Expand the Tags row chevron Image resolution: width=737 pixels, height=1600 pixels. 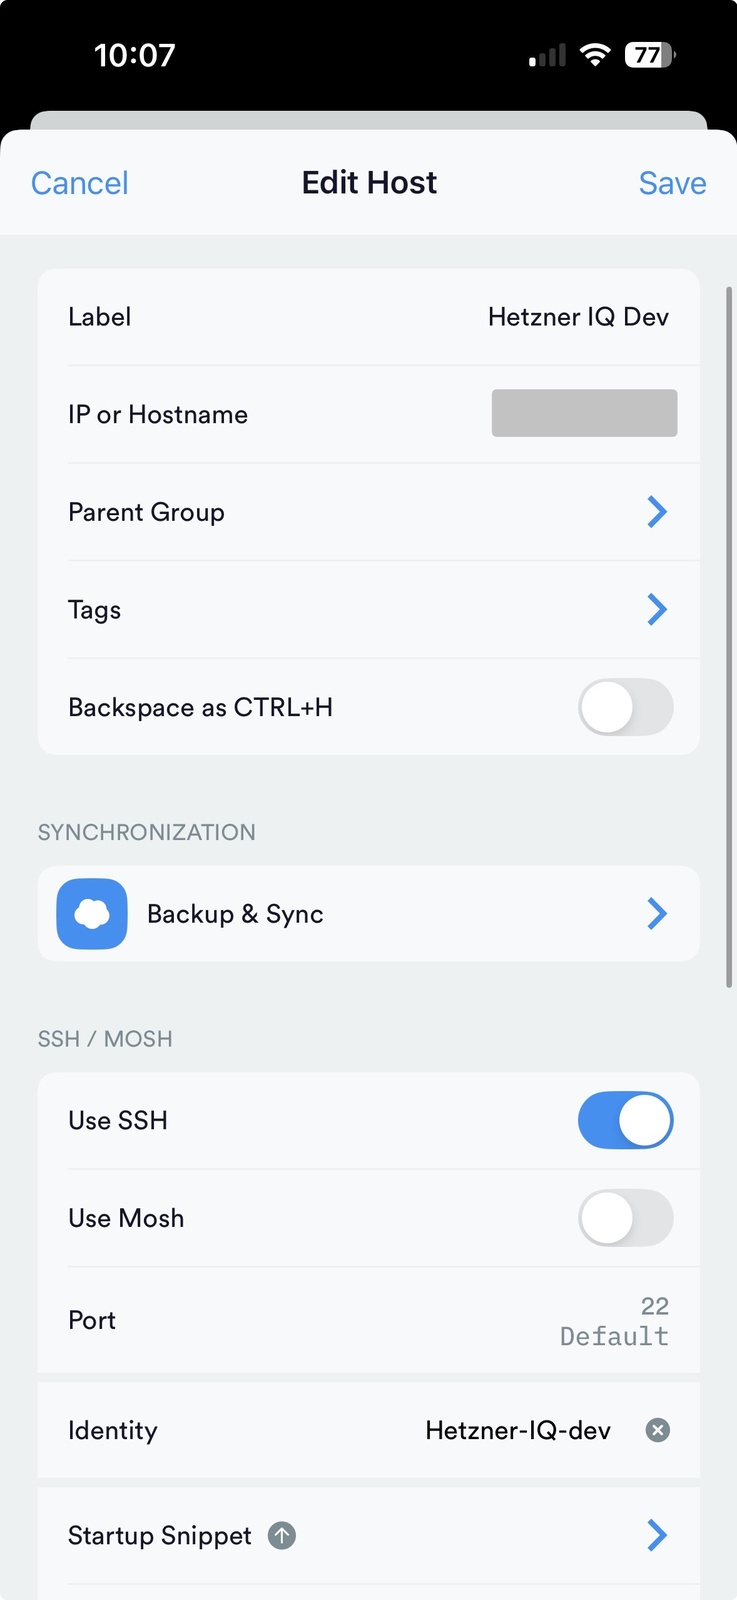(x=657, y=609)
